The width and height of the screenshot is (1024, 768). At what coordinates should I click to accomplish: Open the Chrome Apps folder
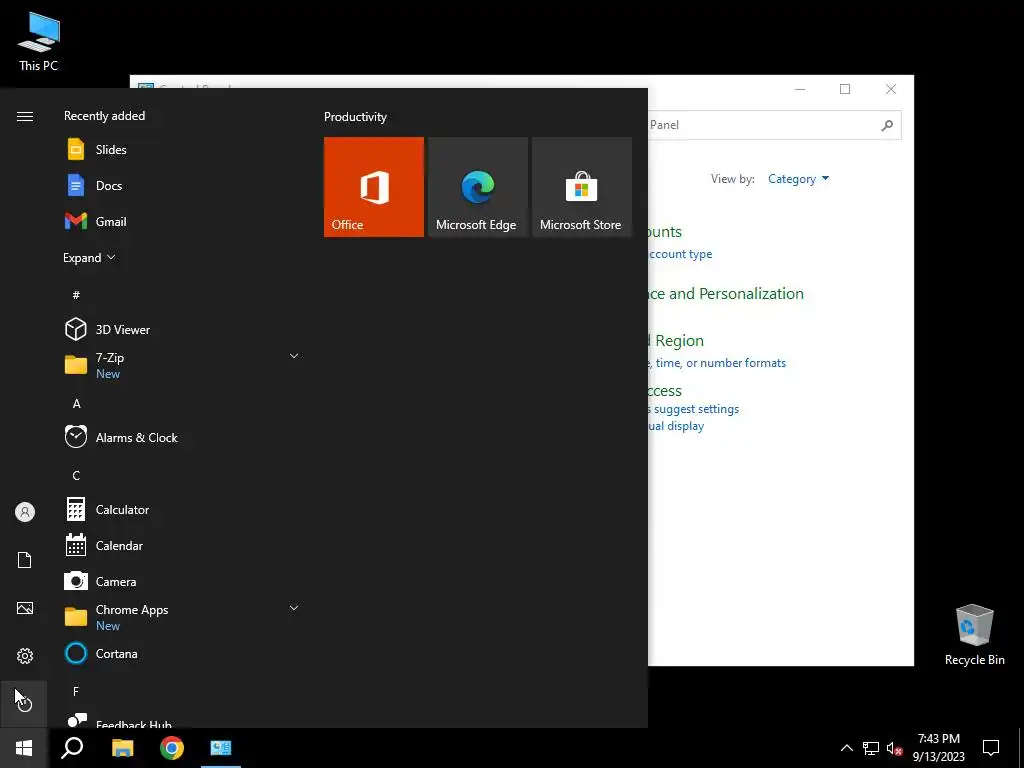point(183,617)
